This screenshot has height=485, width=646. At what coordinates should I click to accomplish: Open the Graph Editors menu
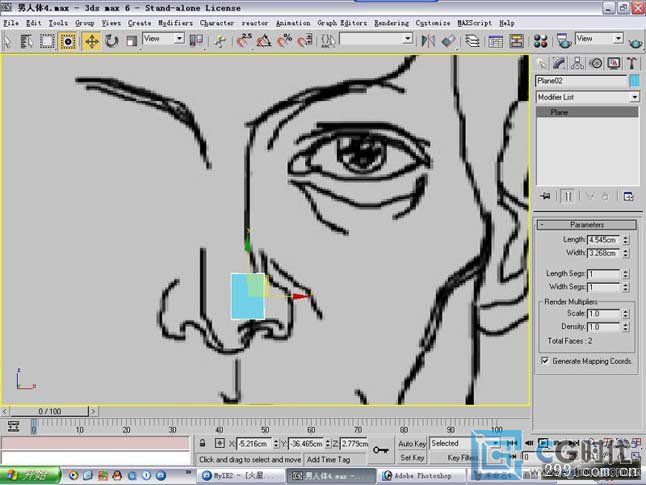[342, 23]
